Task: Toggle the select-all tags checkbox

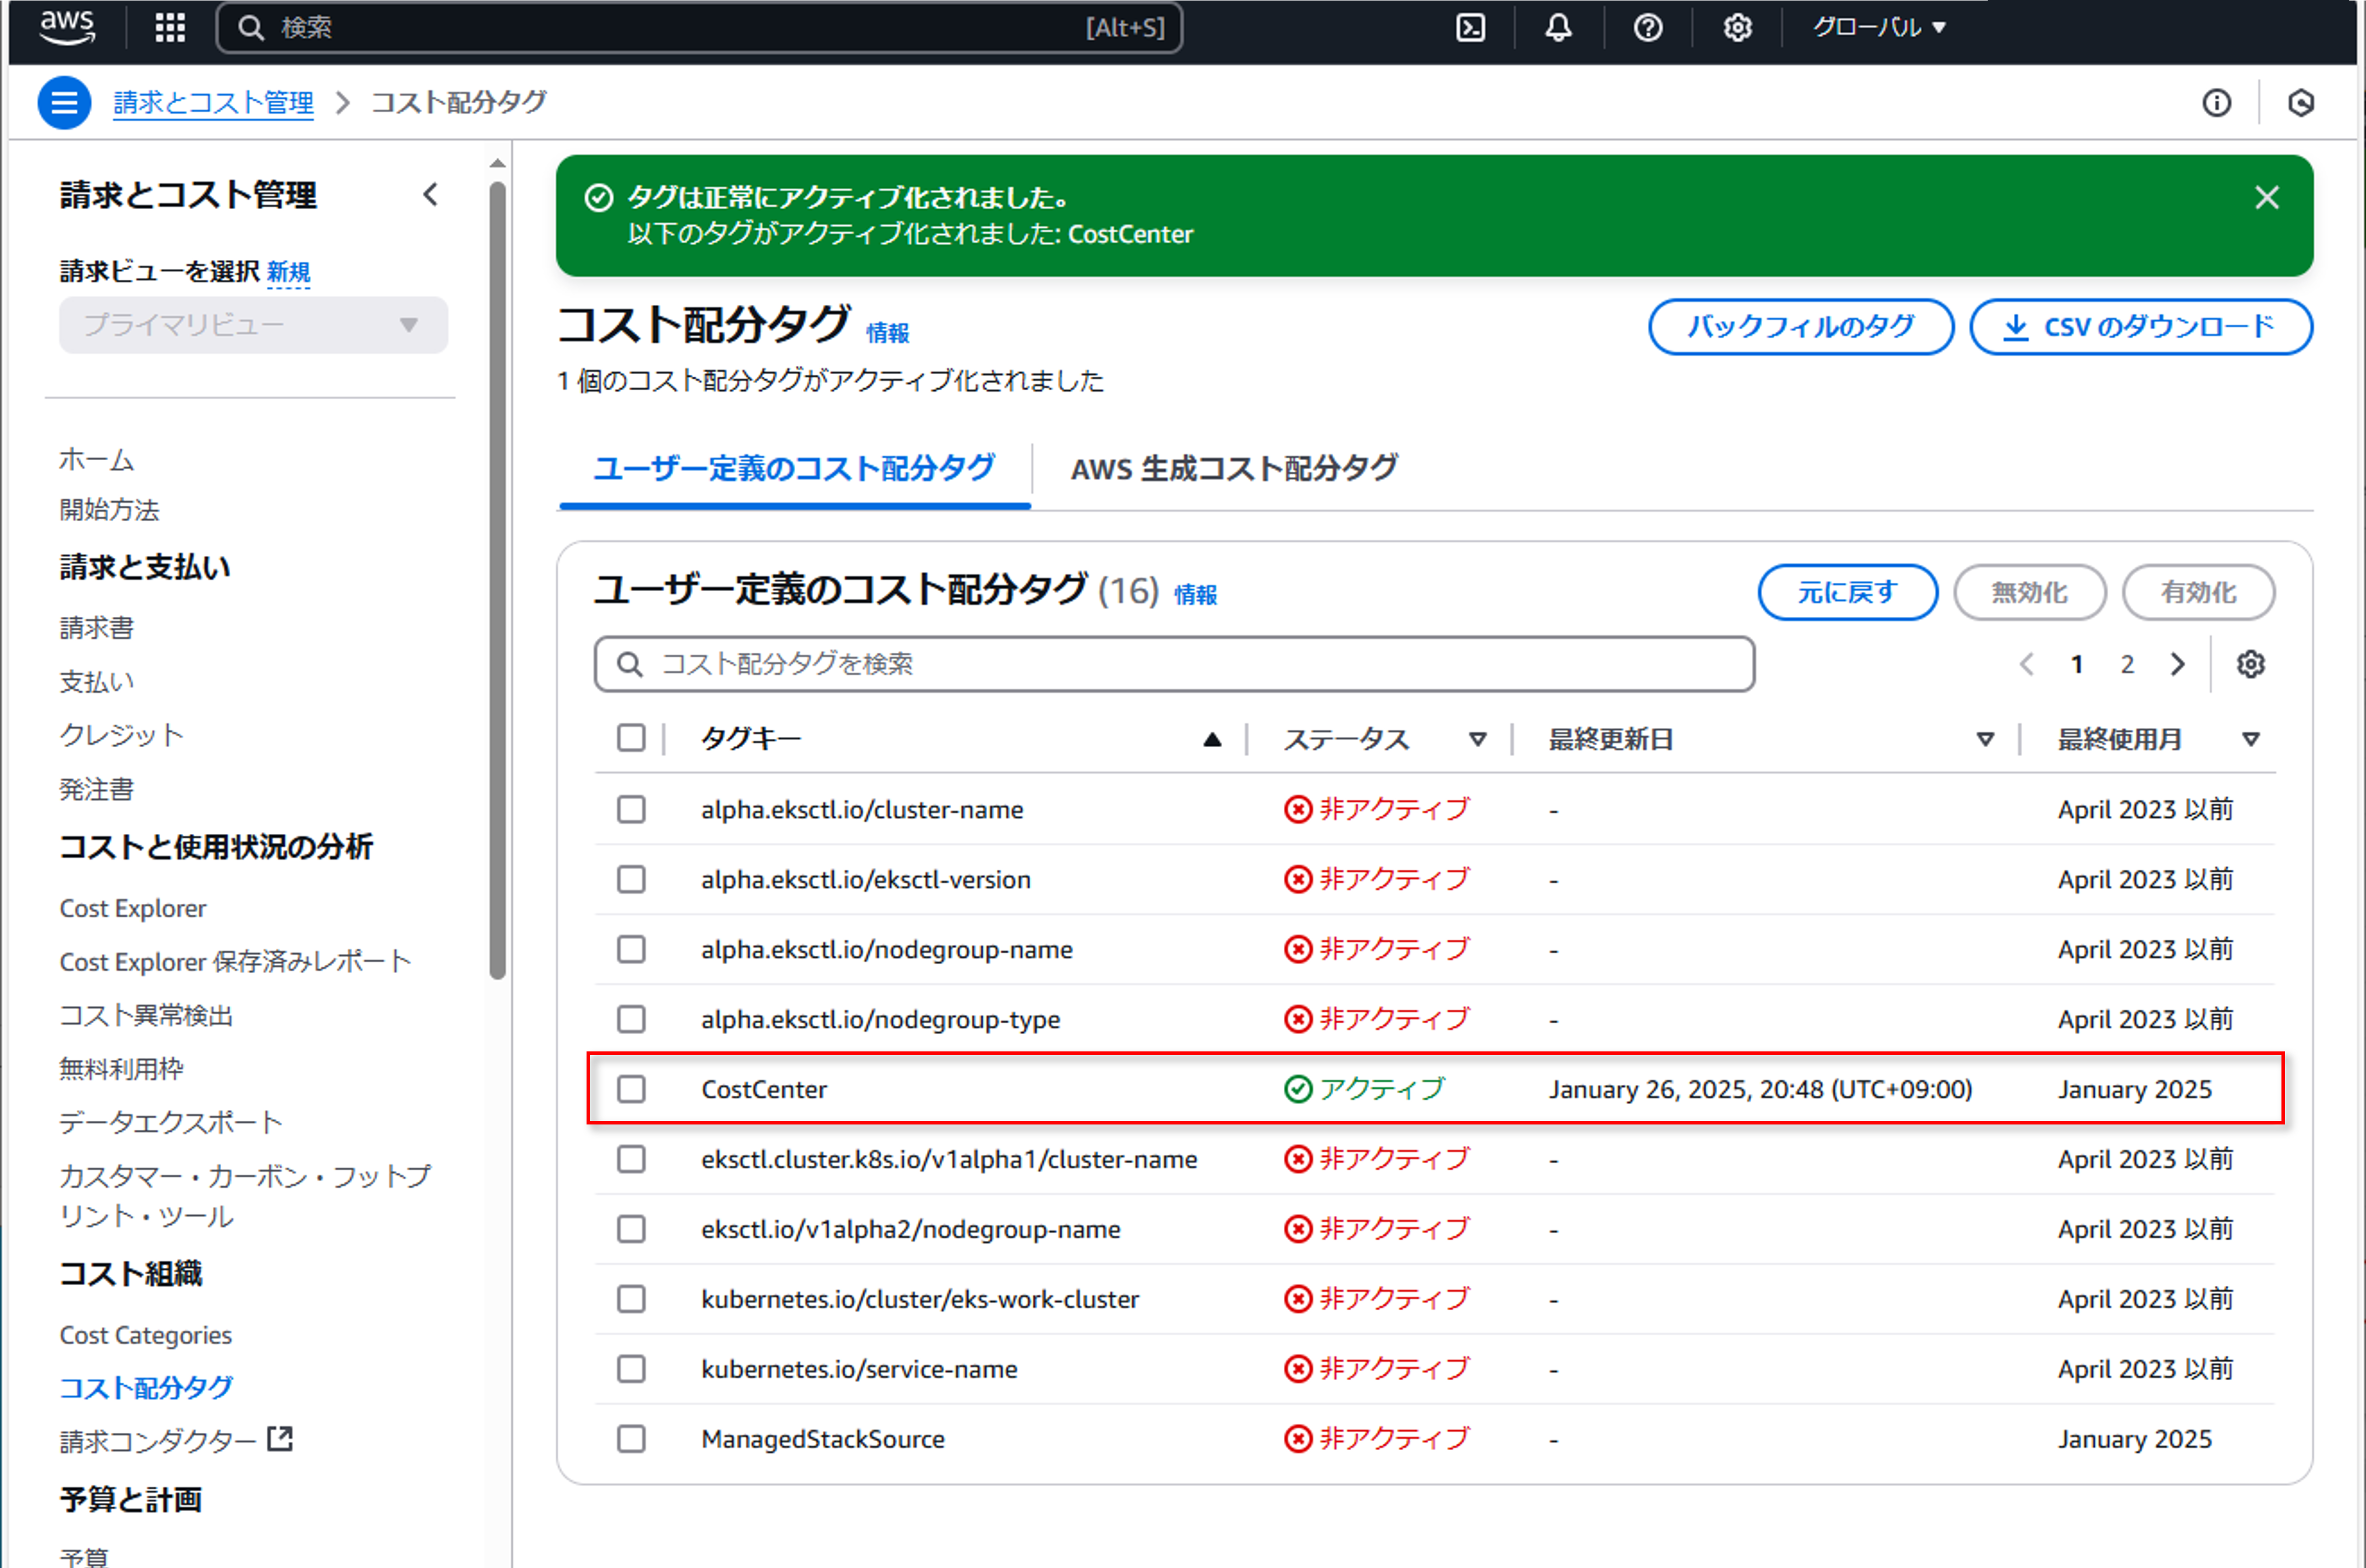Action: (631, 738)
